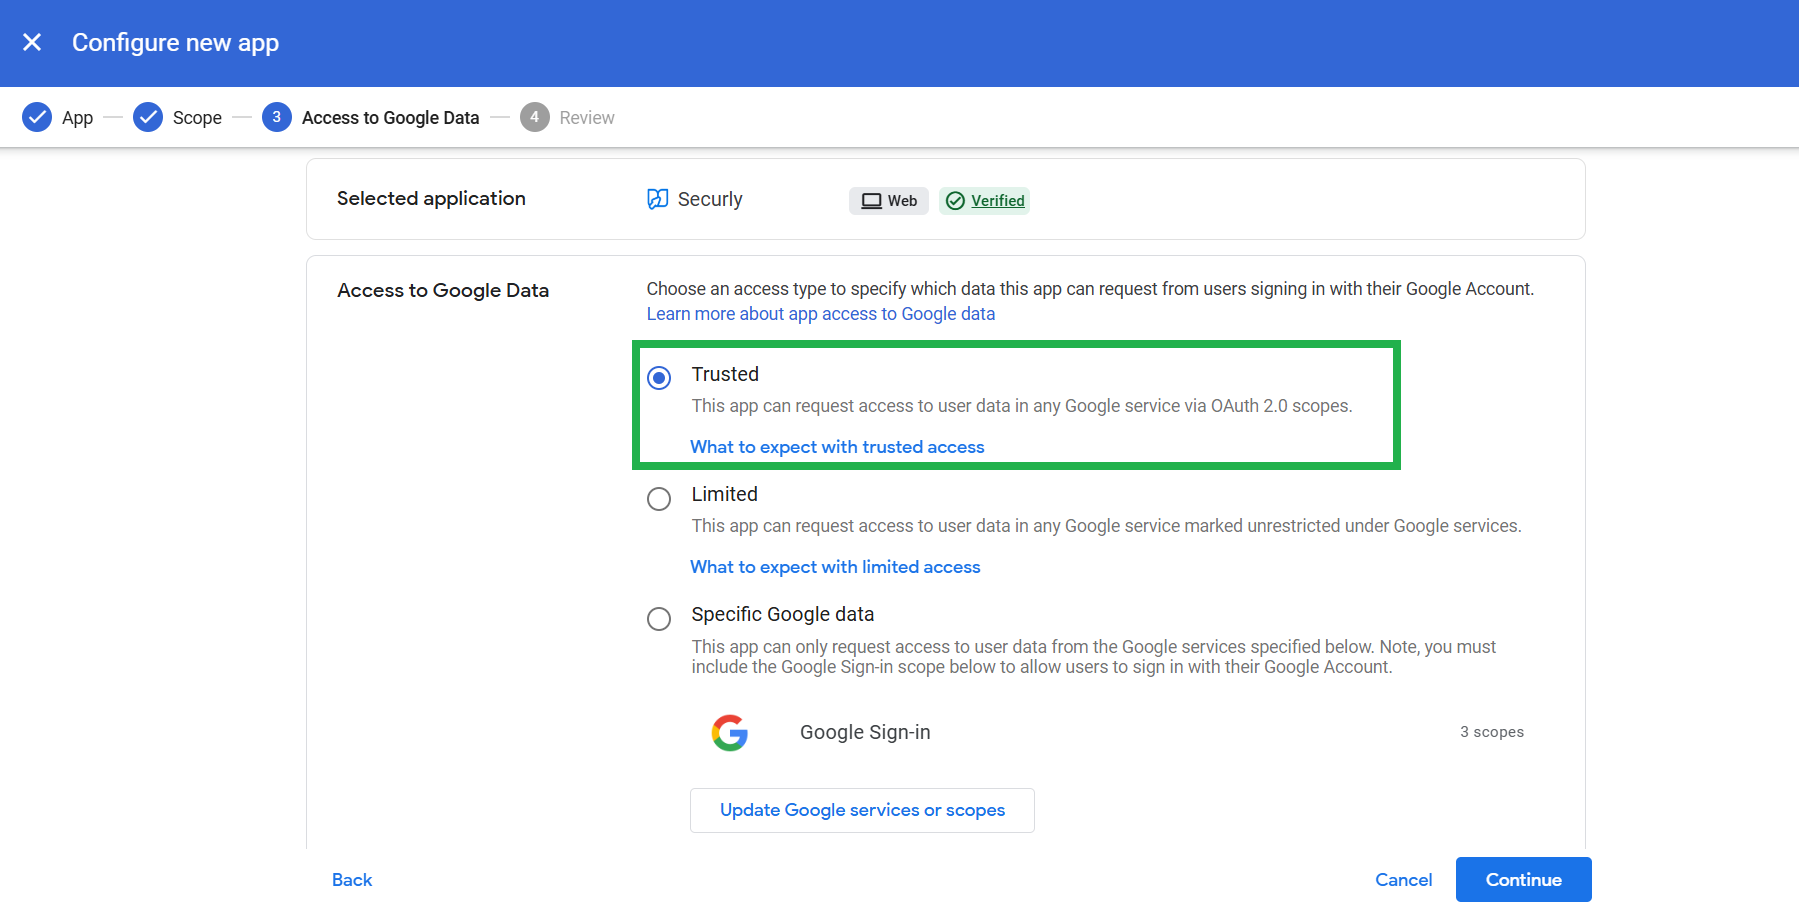This screenshot has height=915, width=1799.
Task: Select the Trusted access radio button
Action: tap(659, 378)
